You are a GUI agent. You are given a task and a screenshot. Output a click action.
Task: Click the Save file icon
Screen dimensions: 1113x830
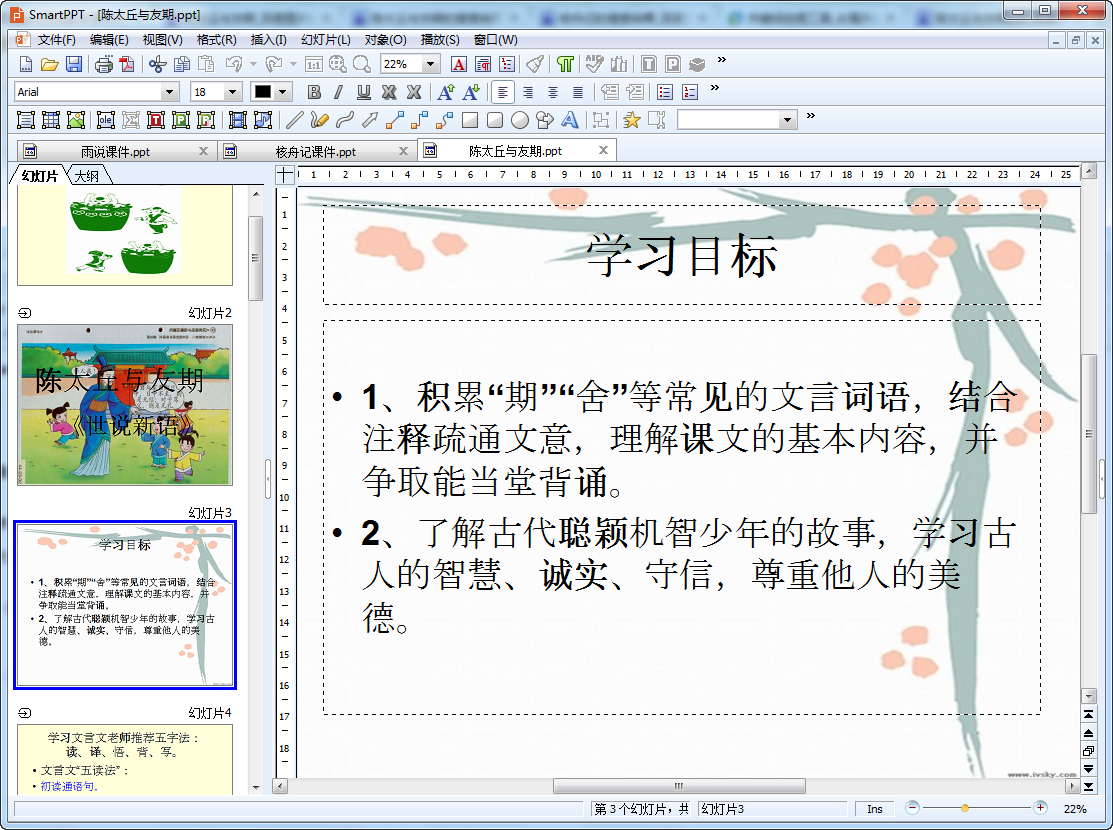(x=74, y=64)
